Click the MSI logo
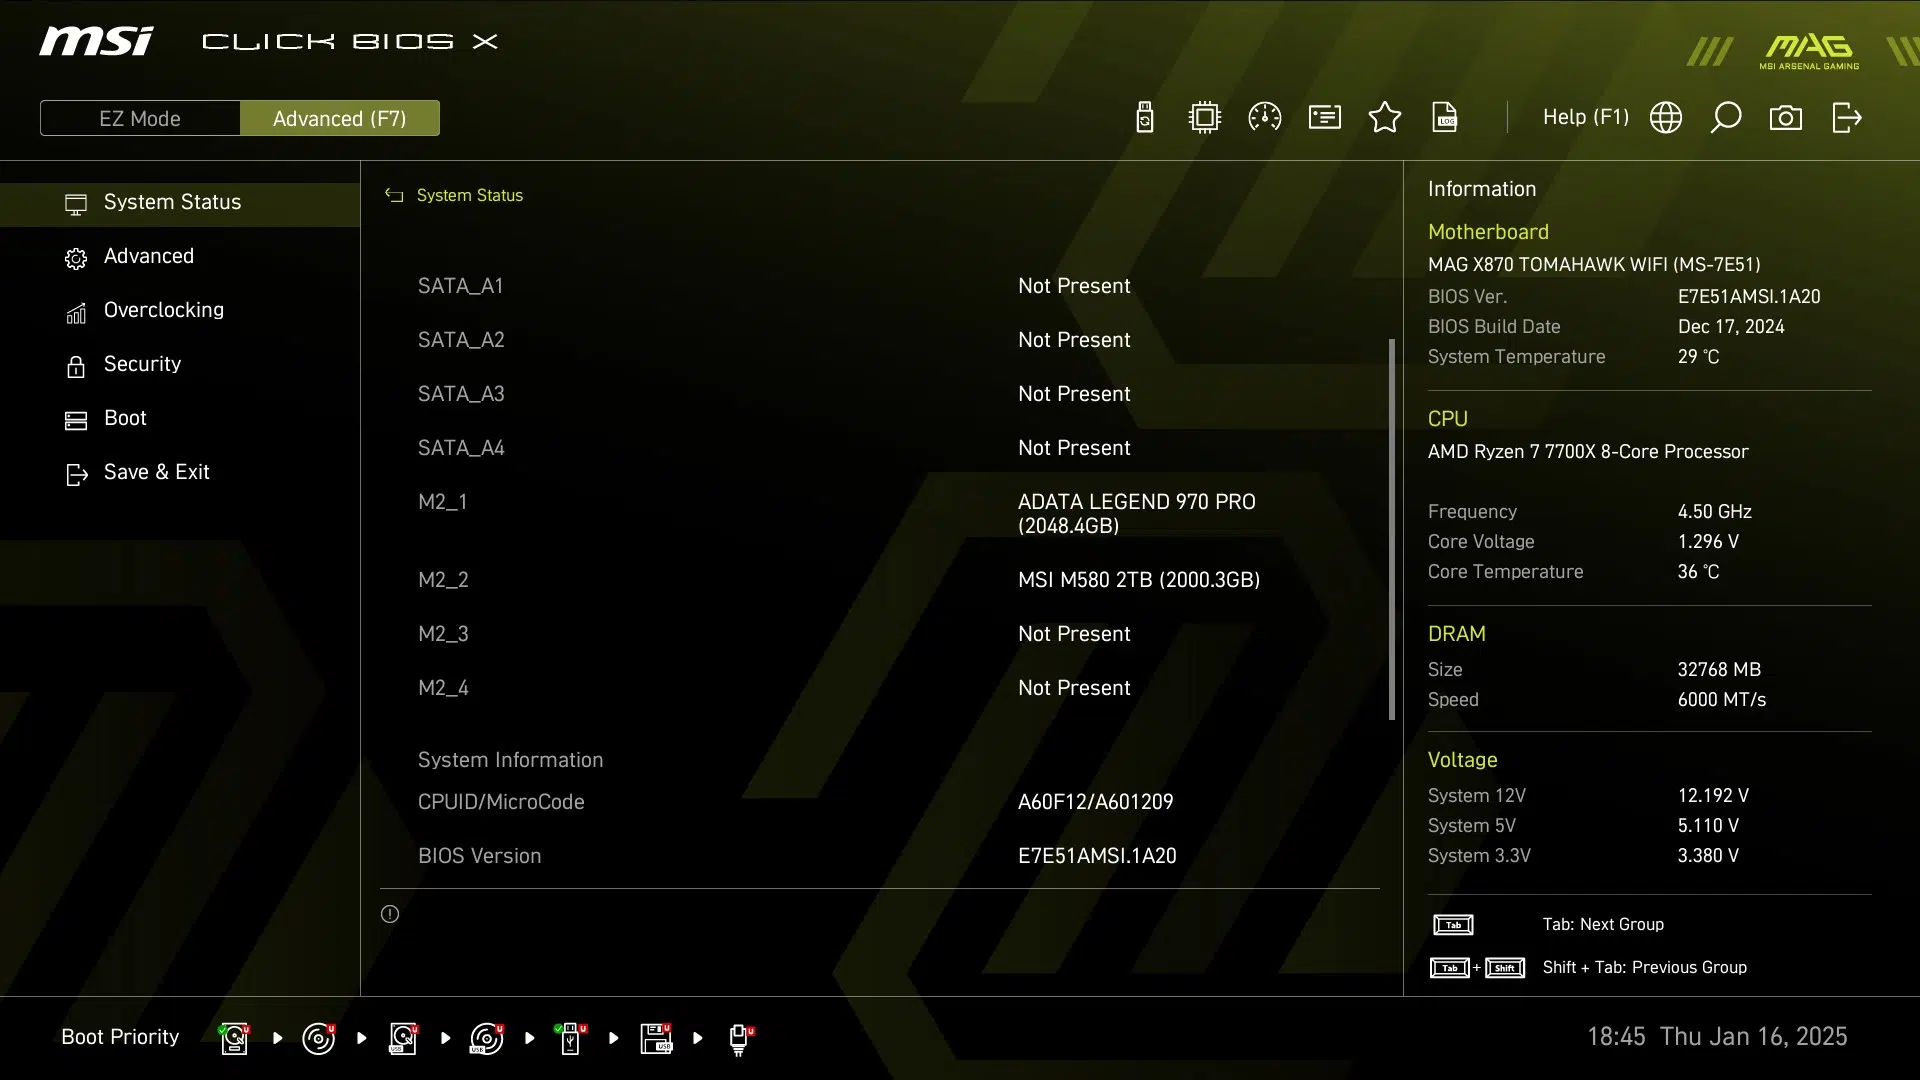 click(96, 41)
